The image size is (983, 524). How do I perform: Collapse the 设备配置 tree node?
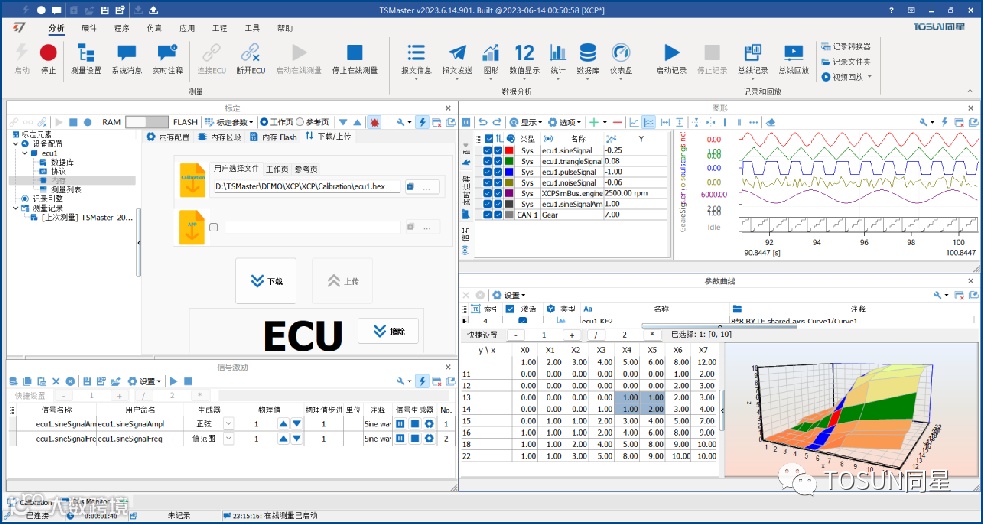pyautogui.click(x=16, y=144)
